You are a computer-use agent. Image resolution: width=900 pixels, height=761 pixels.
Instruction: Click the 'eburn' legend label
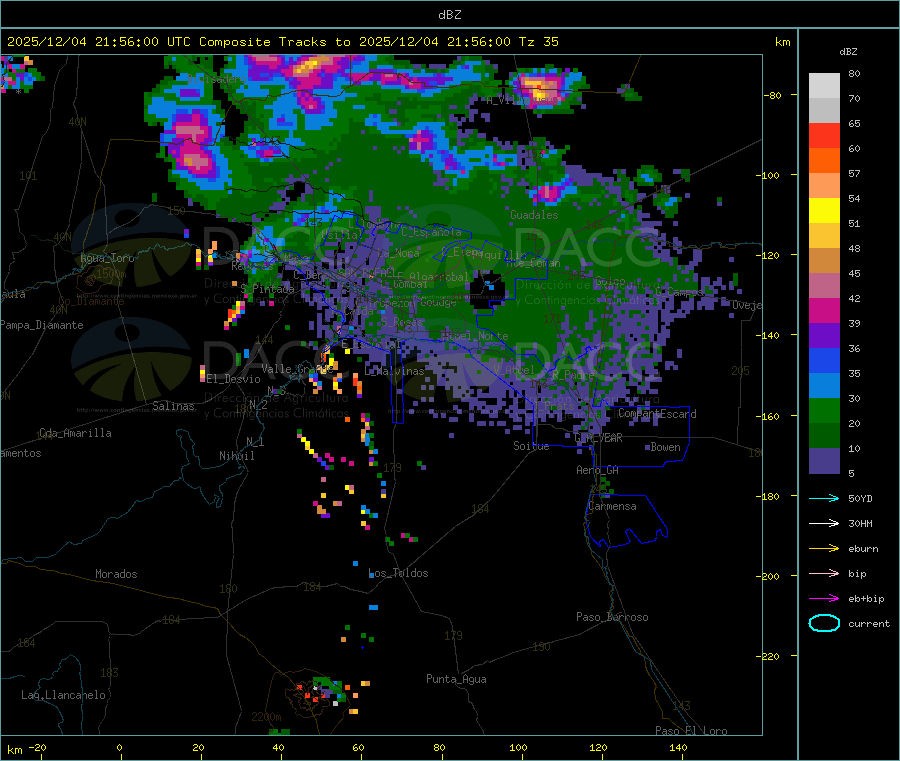click(x=863, y=549)
